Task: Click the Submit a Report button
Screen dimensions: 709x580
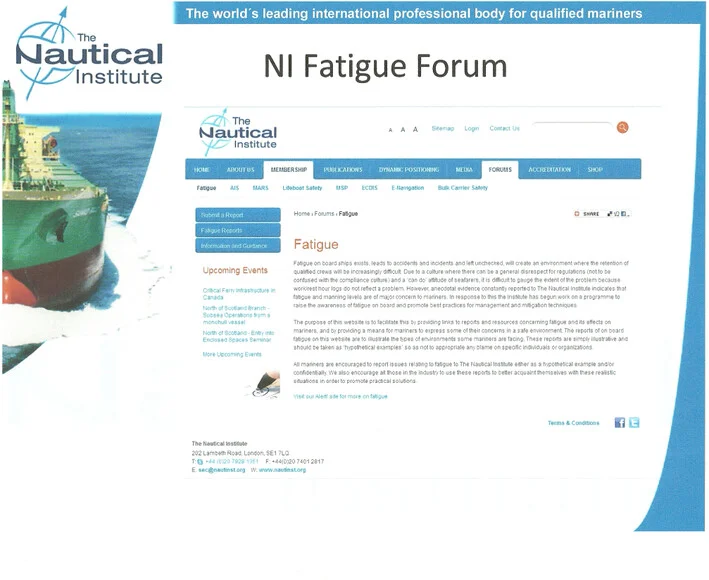Action: (238, 215)
